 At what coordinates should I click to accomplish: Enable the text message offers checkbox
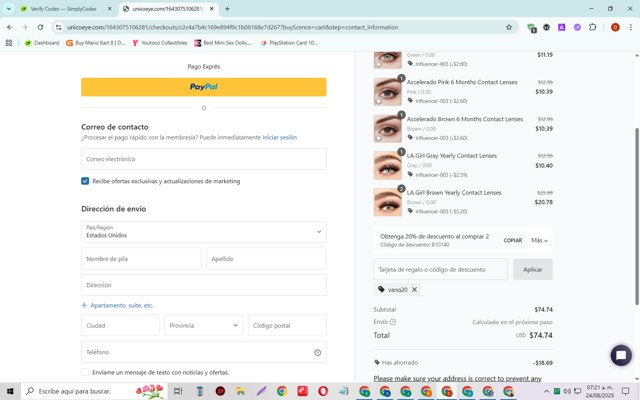point(85,372)
